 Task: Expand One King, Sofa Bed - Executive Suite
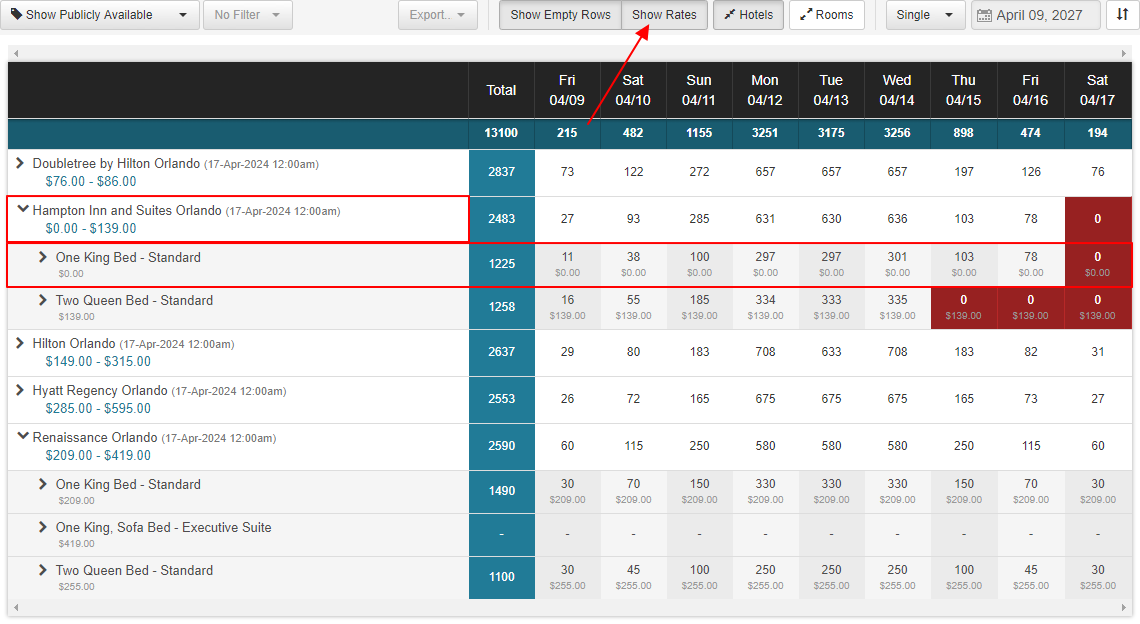(x=43, y=527)
